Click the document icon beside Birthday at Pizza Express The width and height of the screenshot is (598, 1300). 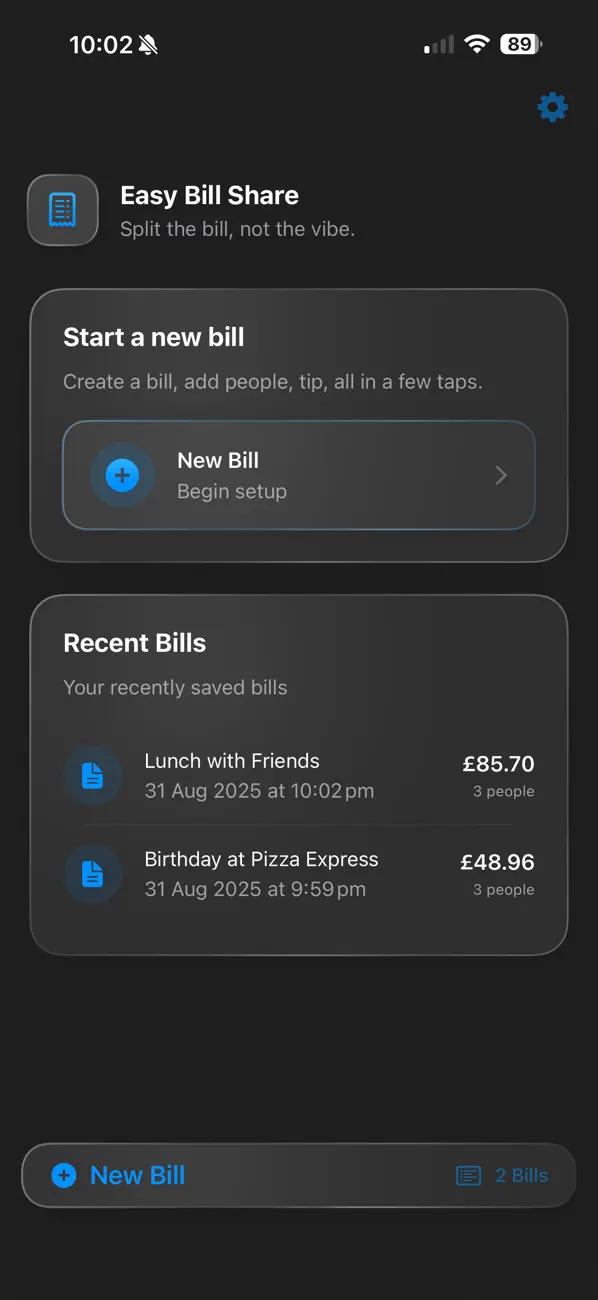[x=92, y=874]
